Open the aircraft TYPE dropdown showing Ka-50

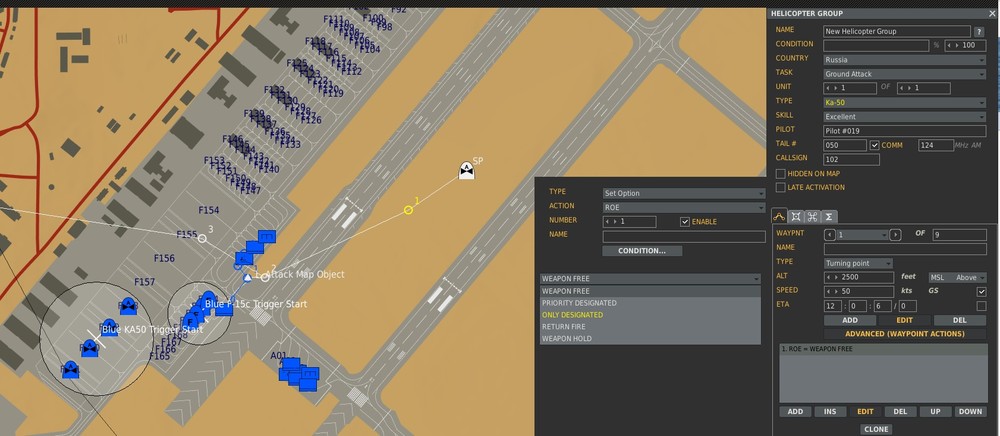[904, 102]
